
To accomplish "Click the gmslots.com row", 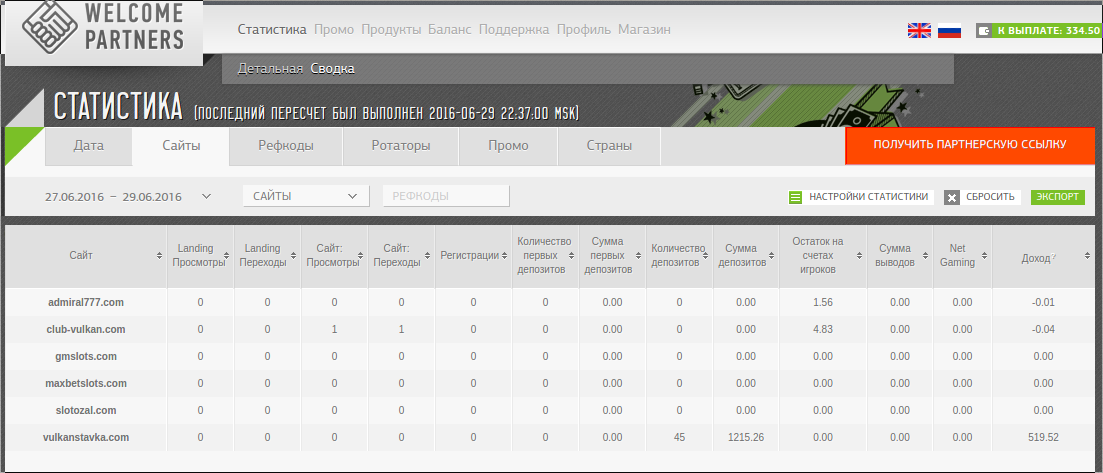I will (x=551, y=356).
